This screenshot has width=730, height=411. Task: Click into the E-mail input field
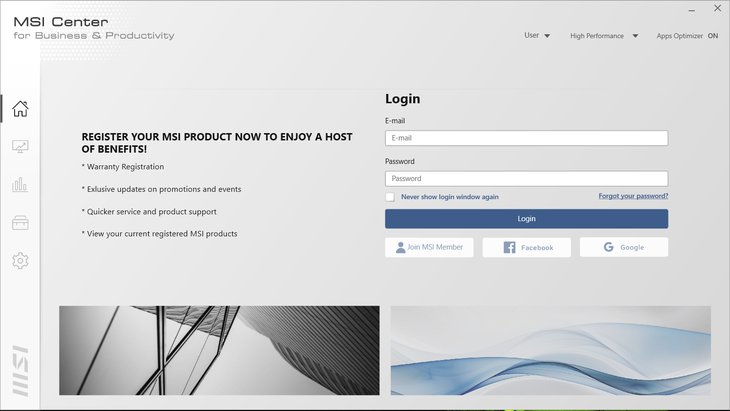[x=526, y=138]
